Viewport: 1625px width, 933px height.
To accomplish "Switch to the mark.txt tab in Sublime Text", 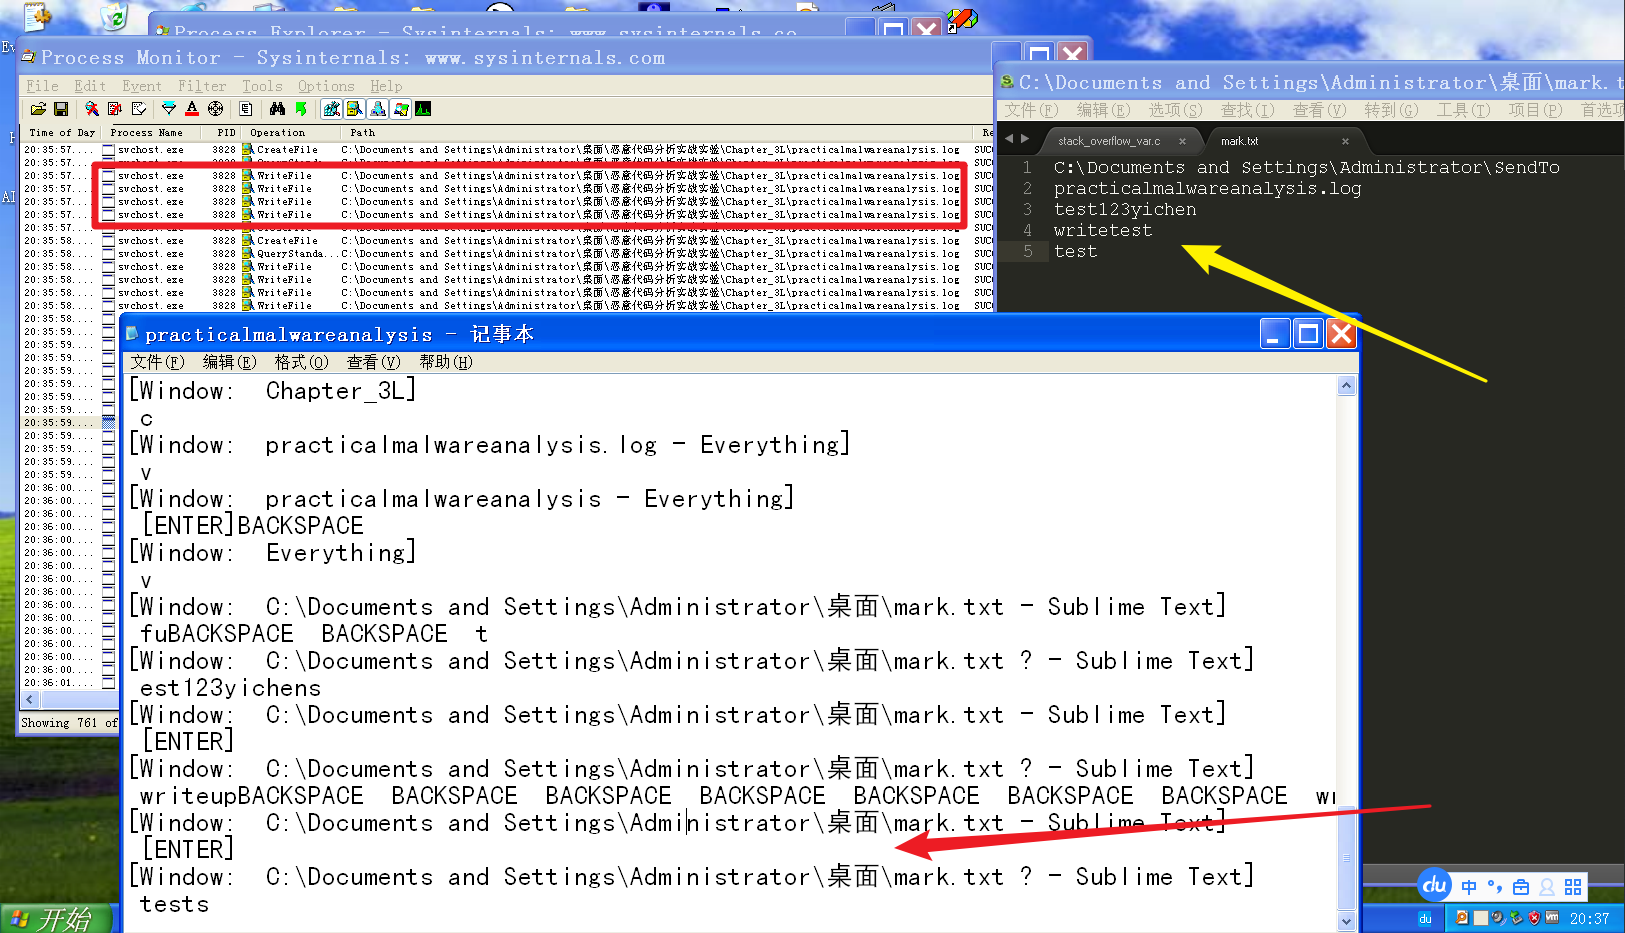I will click(x=1239, y=141).
